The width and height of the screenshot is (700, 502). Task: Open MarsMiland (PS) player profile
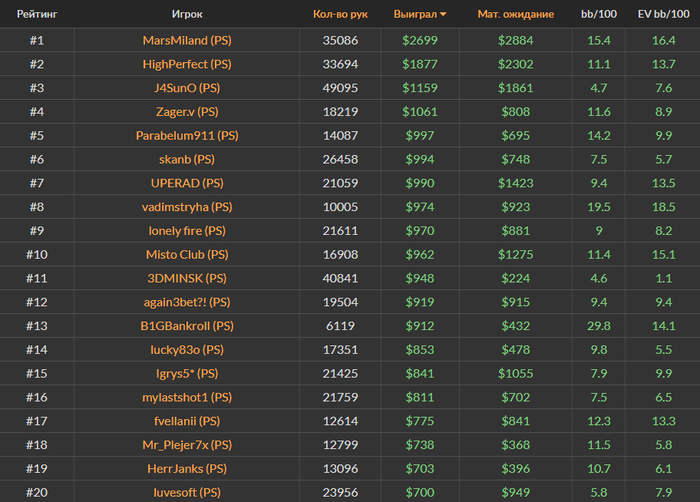[187, 40]
